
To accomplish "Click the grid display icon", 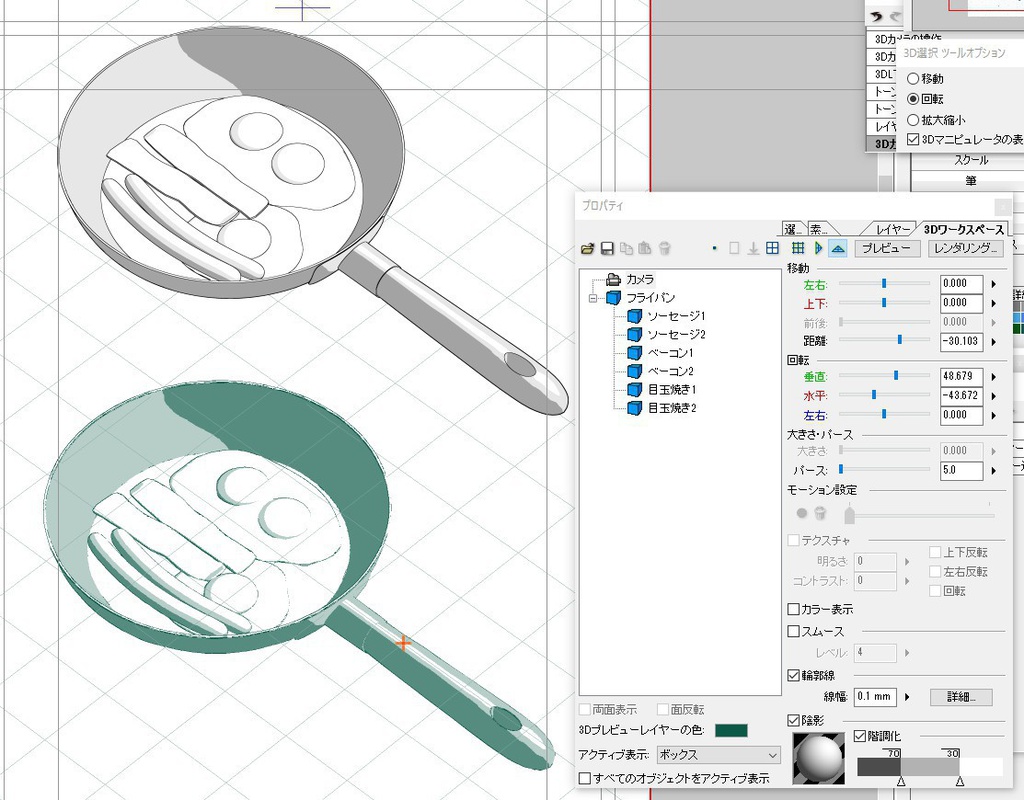I will pyautogui.click(x=797, y=248).
